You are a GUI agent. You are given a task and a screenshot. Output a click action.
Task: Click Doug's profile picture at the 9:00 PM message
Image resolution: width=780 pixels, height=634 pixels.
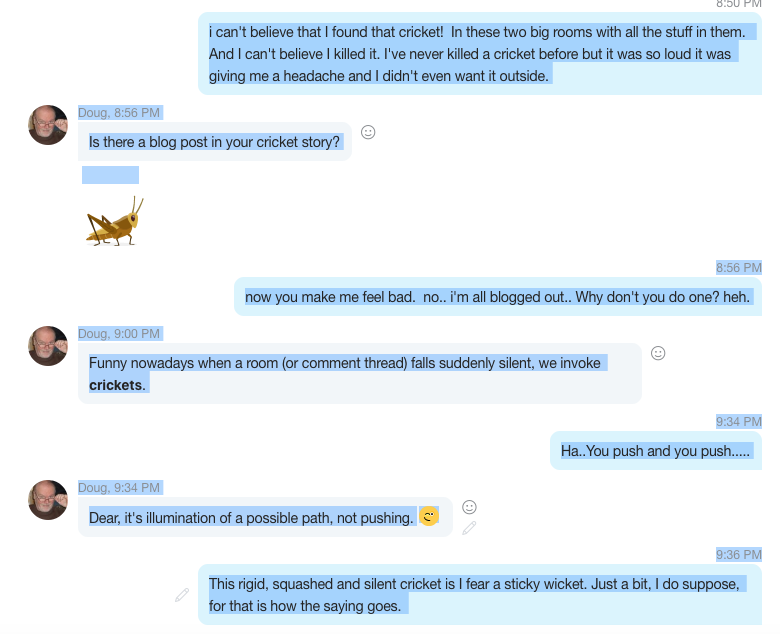pos(48,346)
